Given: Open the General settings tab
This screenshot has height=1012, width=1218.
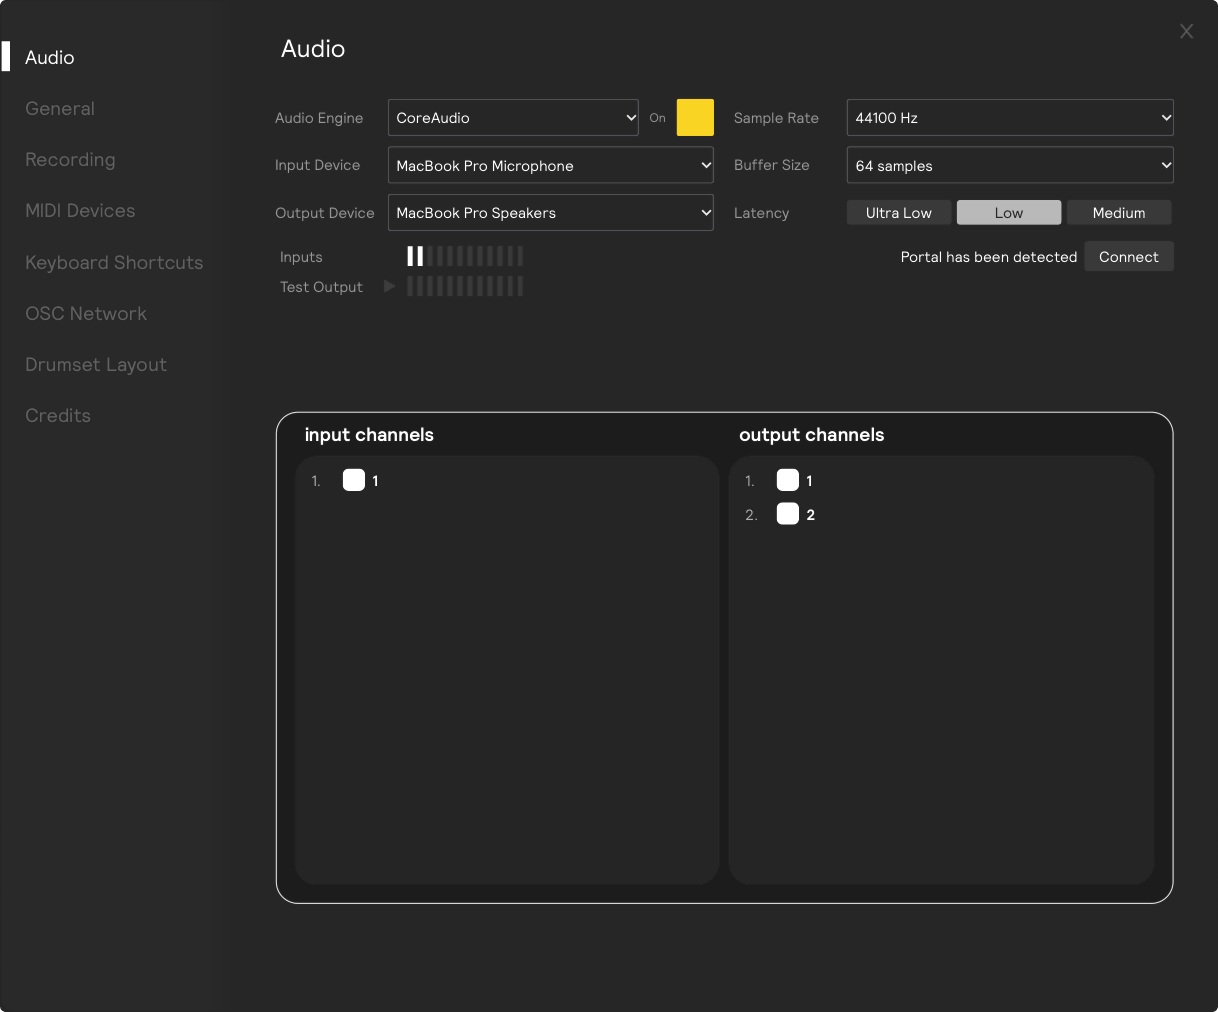Looking at the screenshot, I should [x=60, y=108].
